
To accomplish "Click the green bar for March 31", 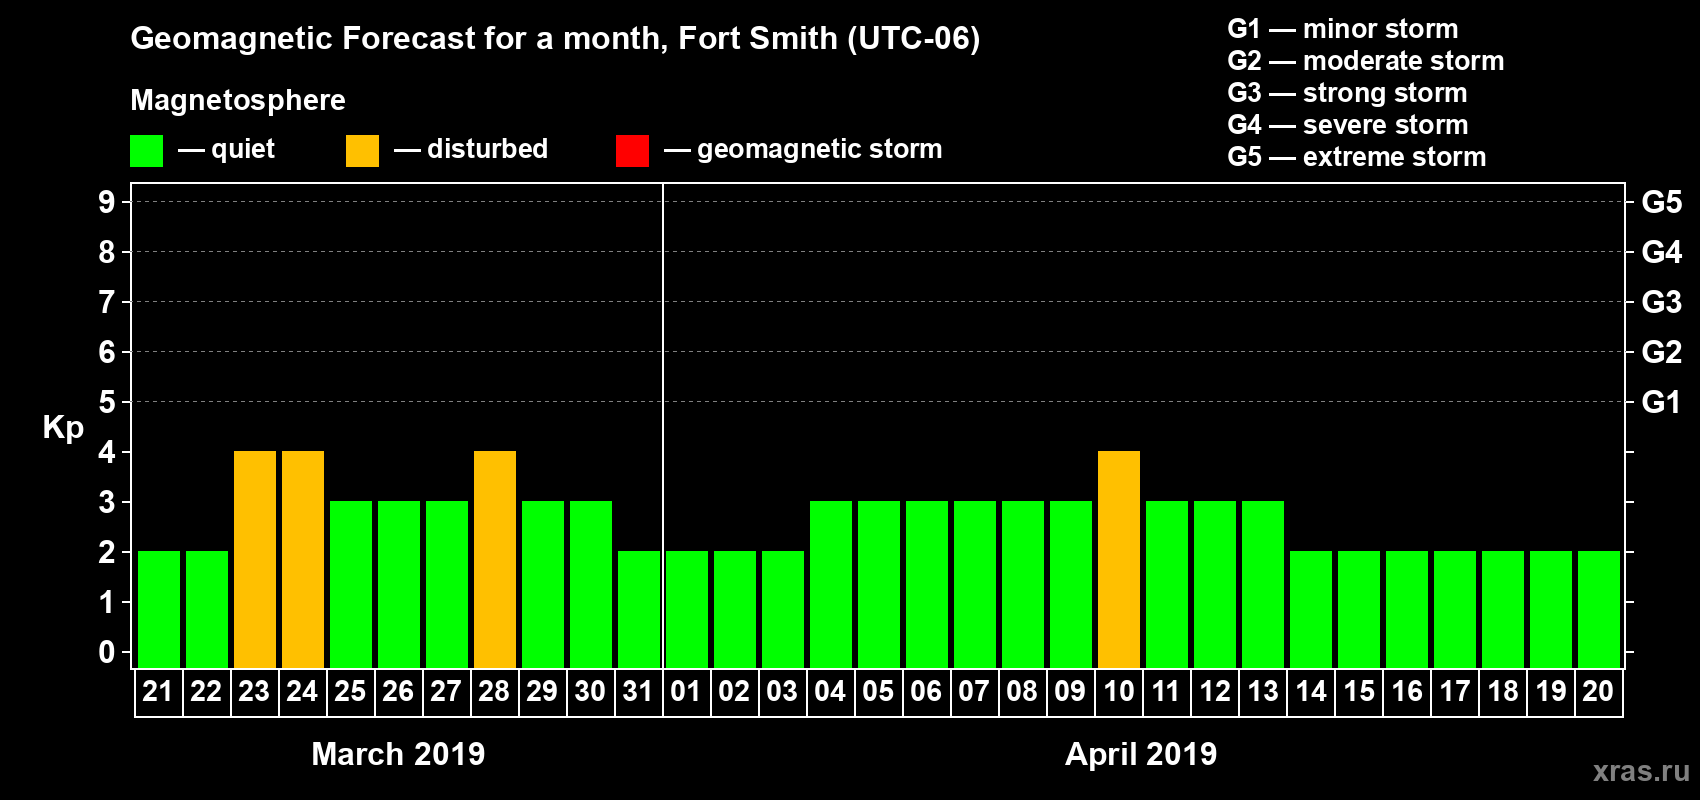I will pos(639,610).
